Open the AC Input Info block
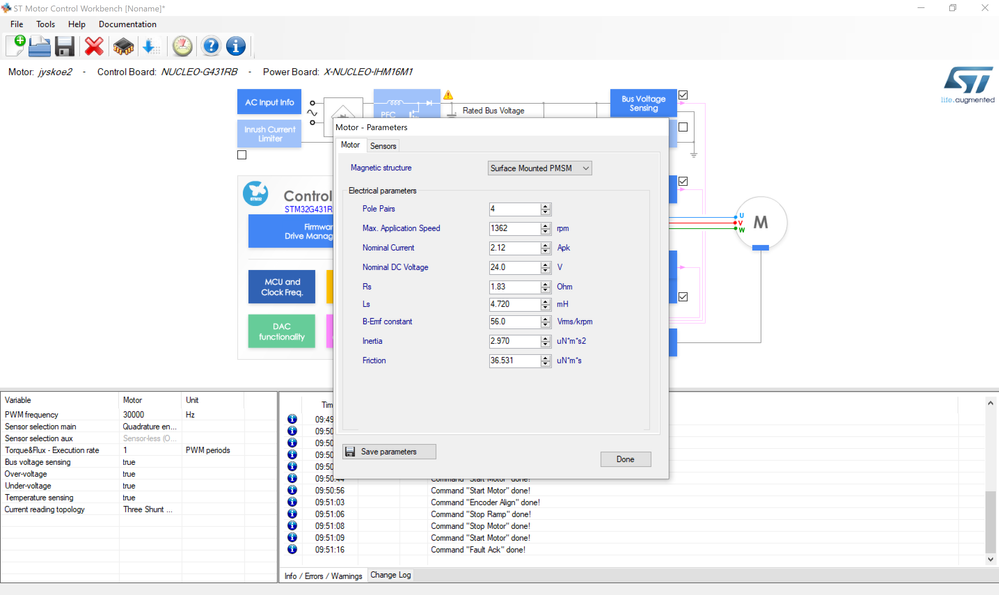999x595 pixels. 270,102
